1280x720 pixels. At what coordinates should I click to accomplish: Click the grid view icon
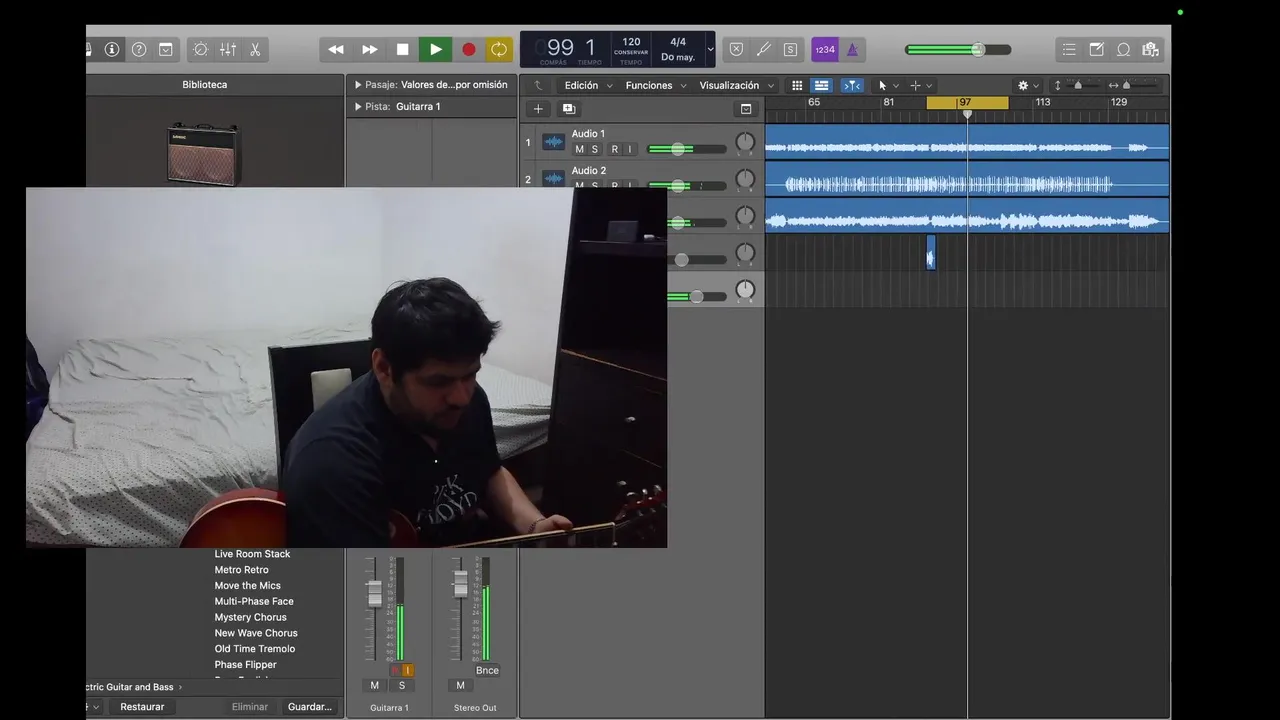pos(797,85)
